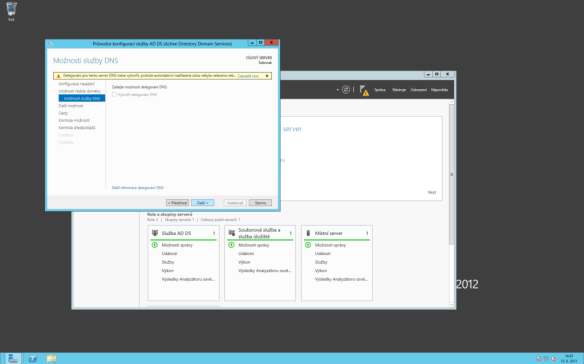
Task: Open Výsledky Analyzátoru in Místní server tile
Action: [341, 279]
